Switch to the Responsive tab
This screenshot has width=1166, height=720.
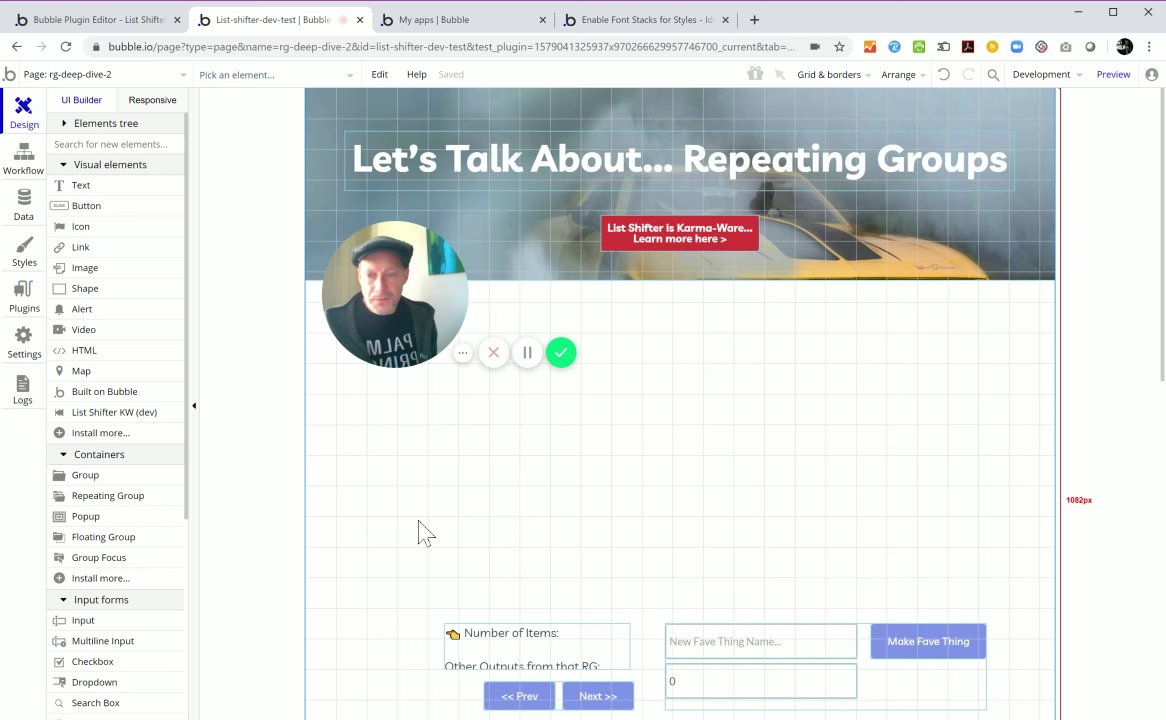(x=152, y=100)
